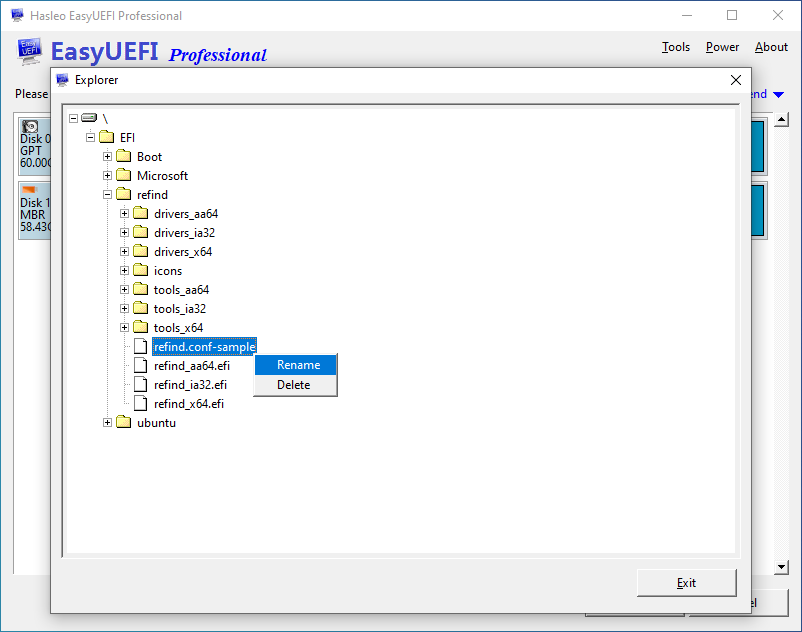Click the scrollbar down arrow in main window
Screen dimensions: 802x632
781,567
